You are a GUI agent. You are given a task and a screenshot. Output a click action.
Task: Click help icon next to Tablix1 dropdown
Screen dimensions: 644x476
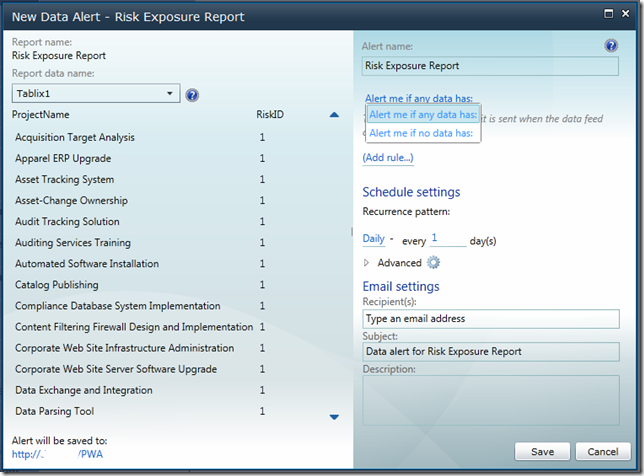192,95
